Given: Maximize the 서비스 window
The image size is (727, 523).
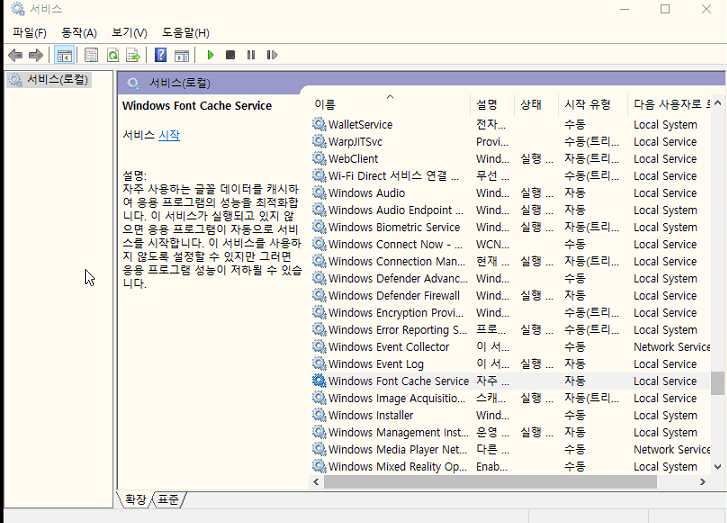Looking at the screenshot, I should (665, 9).
